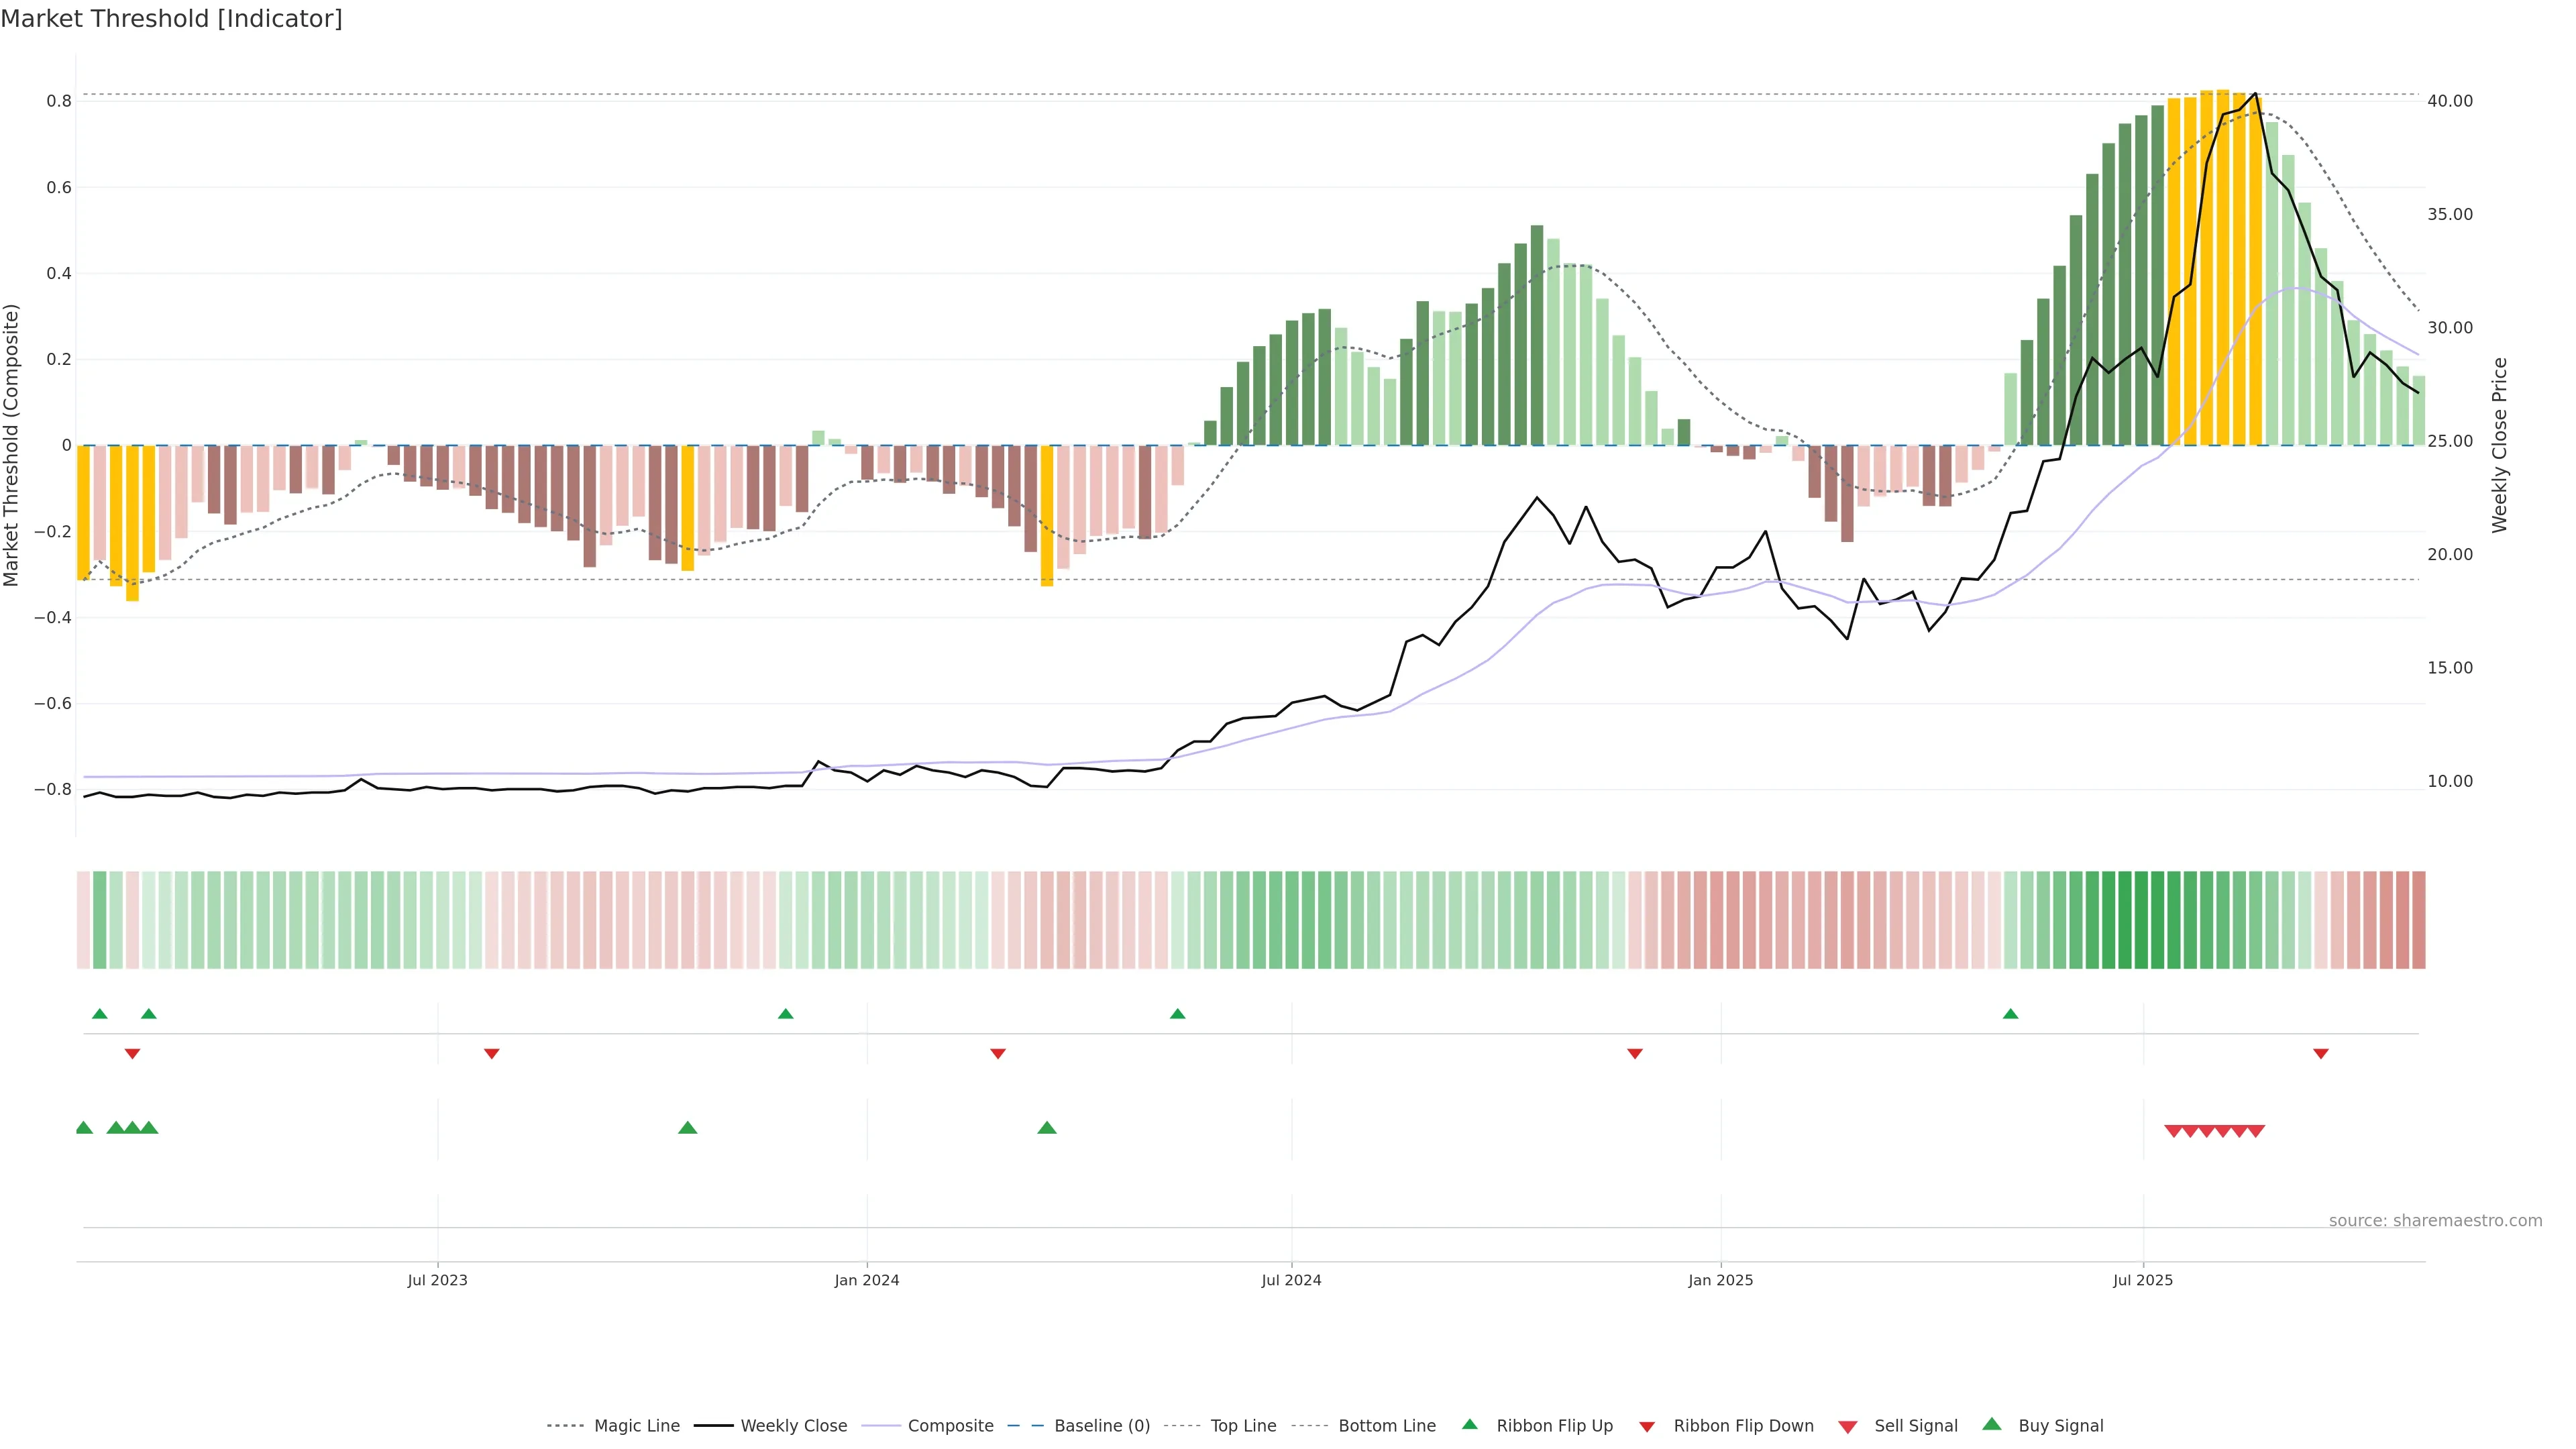Click the Buy Signal legend icon

tap(1992, 1424)
